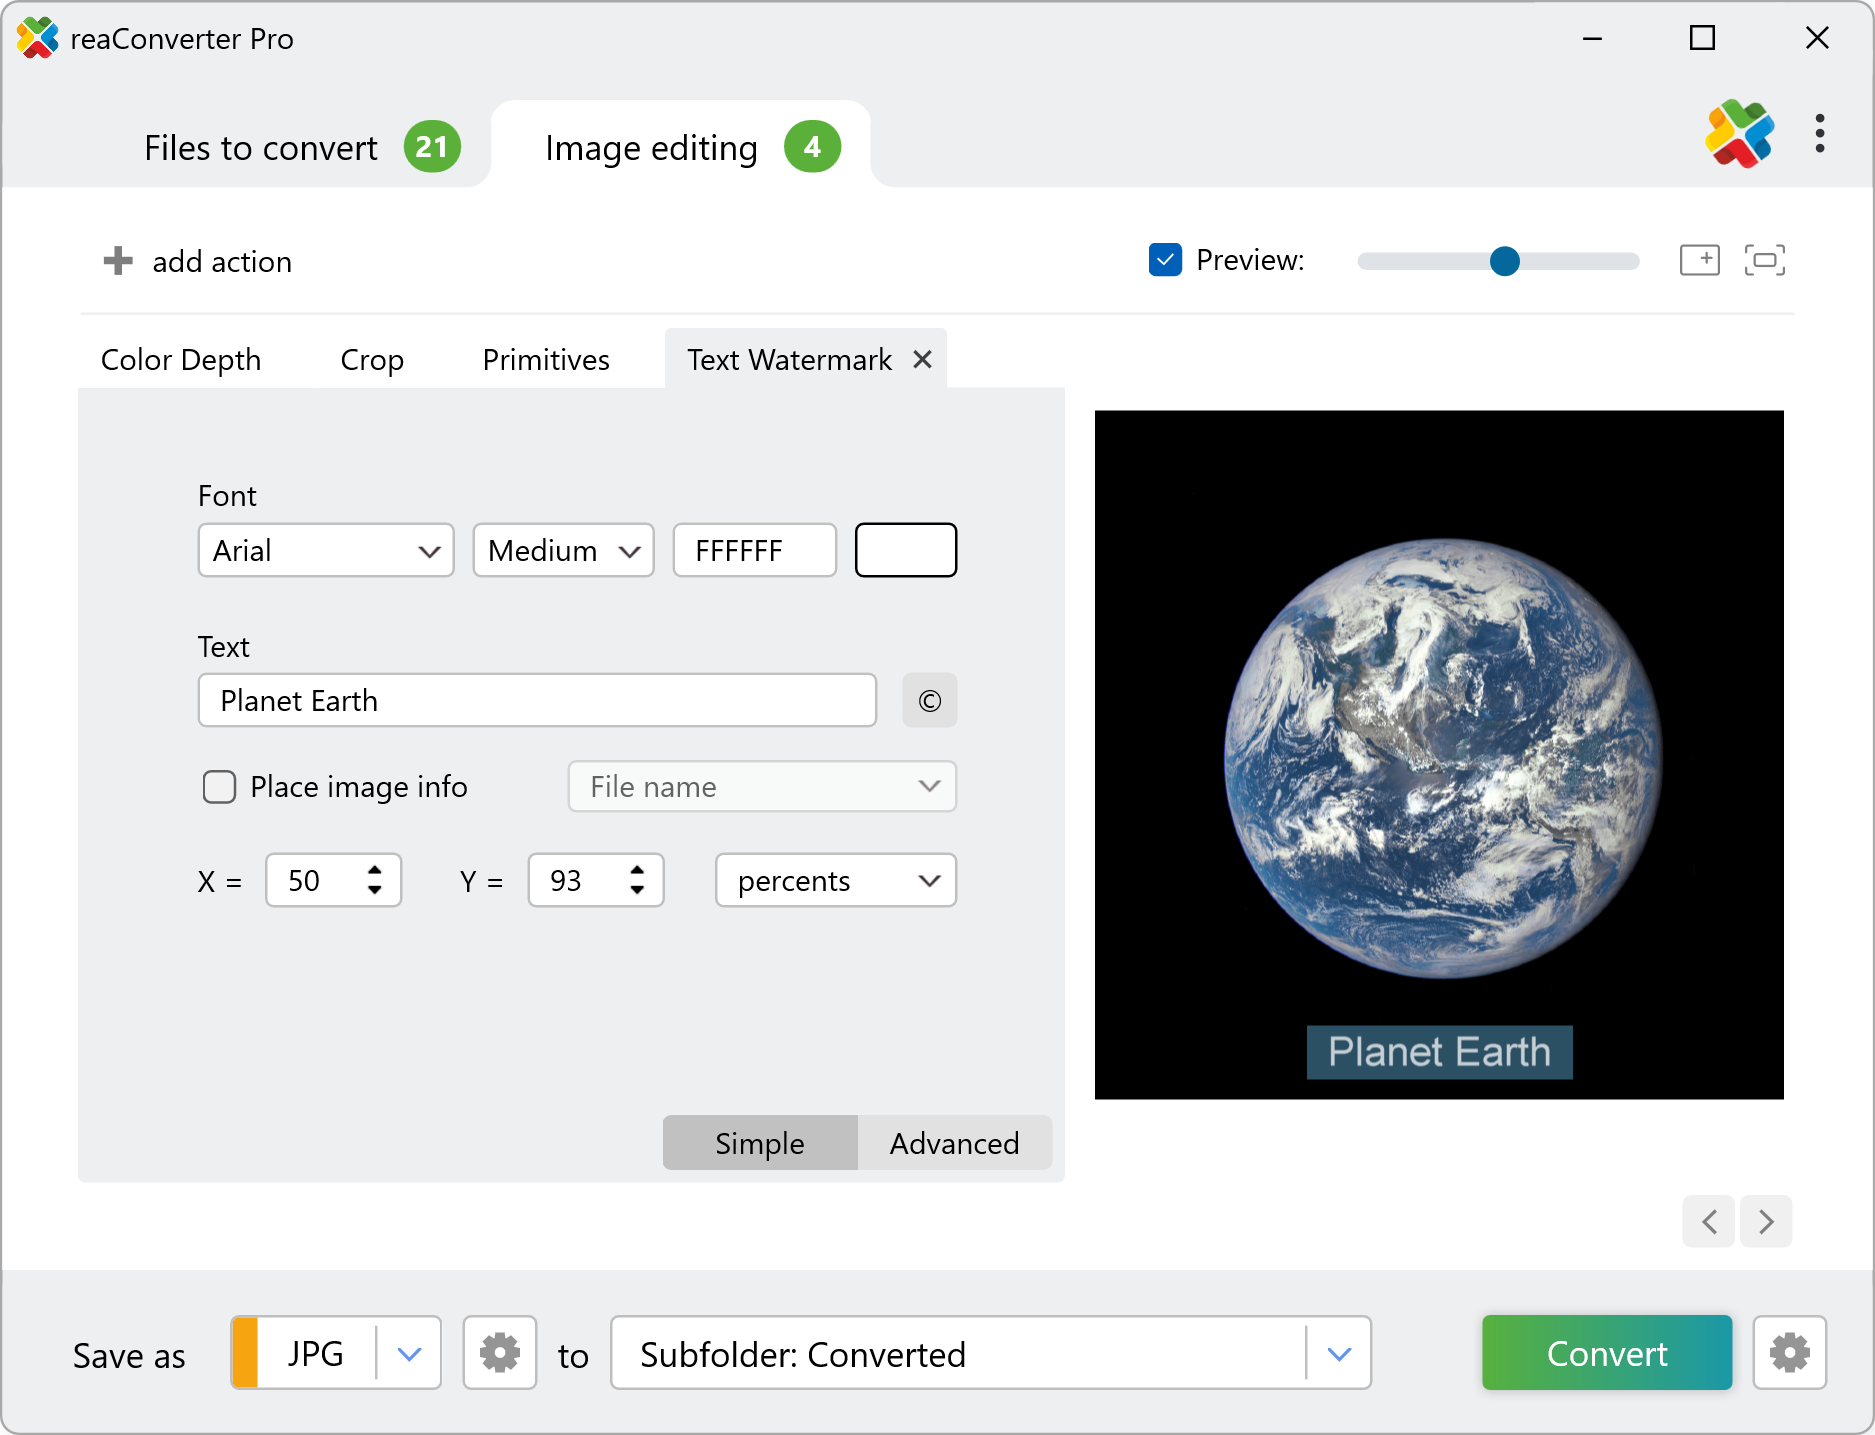Viewport: 1875px width, 1435px height.
Task: Click the fit-to-screen preview icon
Action: pyautogui.click(x=1764, y=260)
